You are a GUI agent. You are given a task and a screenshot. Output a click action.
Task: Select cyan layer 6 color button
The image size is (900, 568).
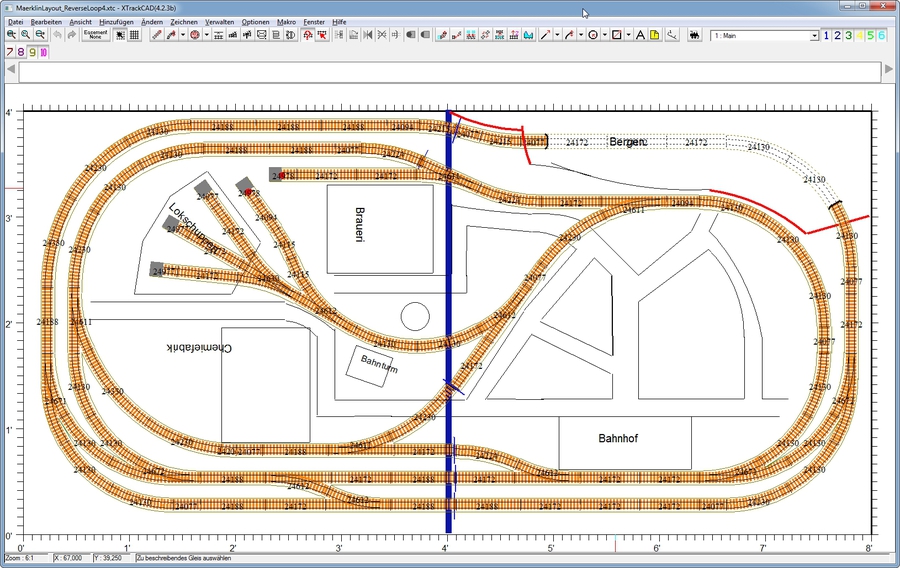(881, 35)
